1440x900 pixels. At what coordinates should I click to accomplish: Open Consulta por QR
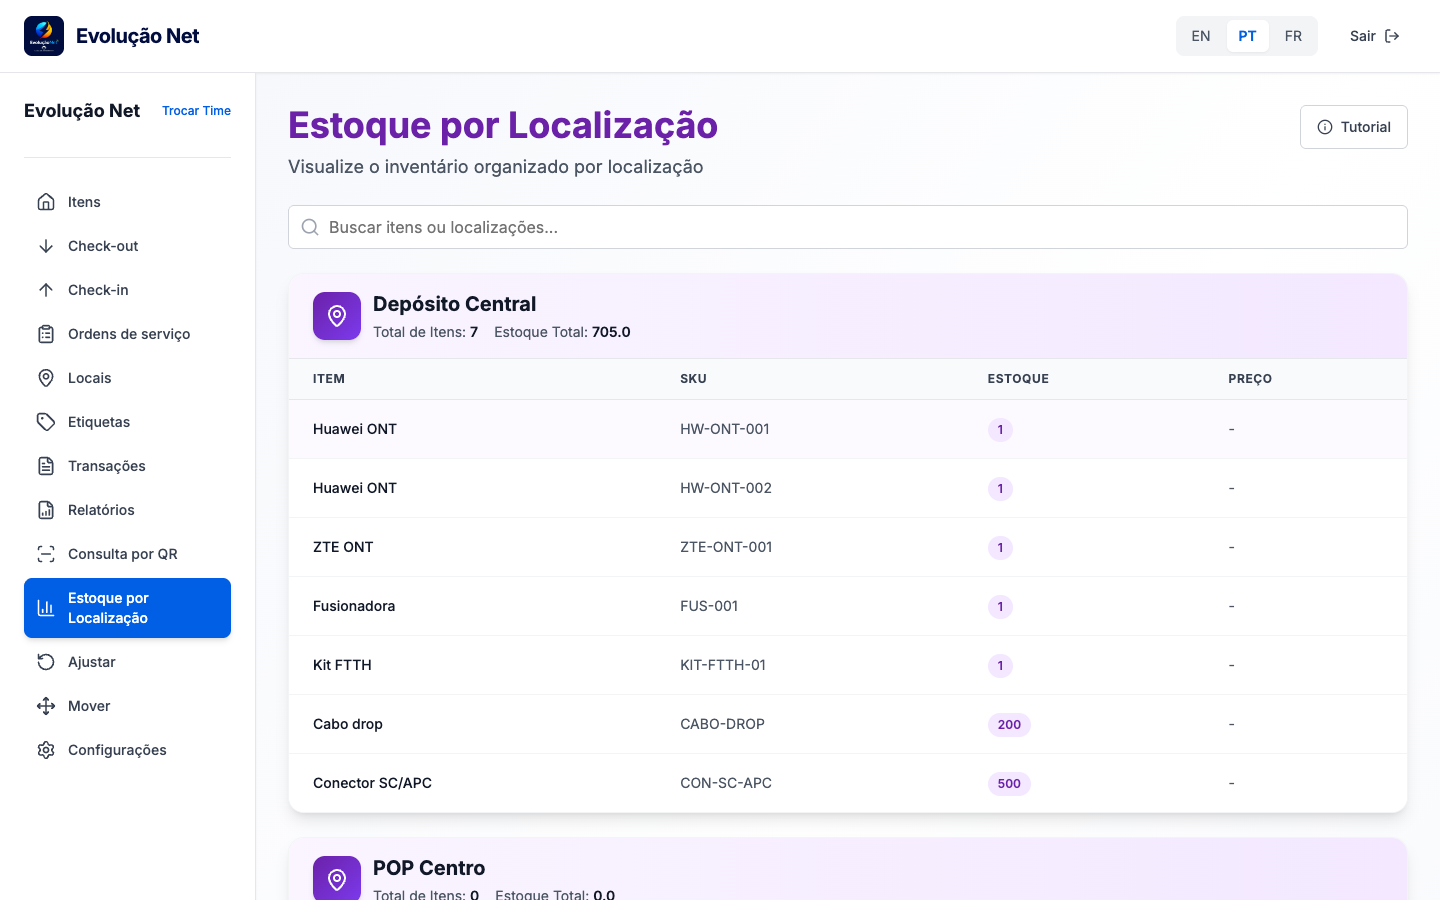tap(127, 554)
